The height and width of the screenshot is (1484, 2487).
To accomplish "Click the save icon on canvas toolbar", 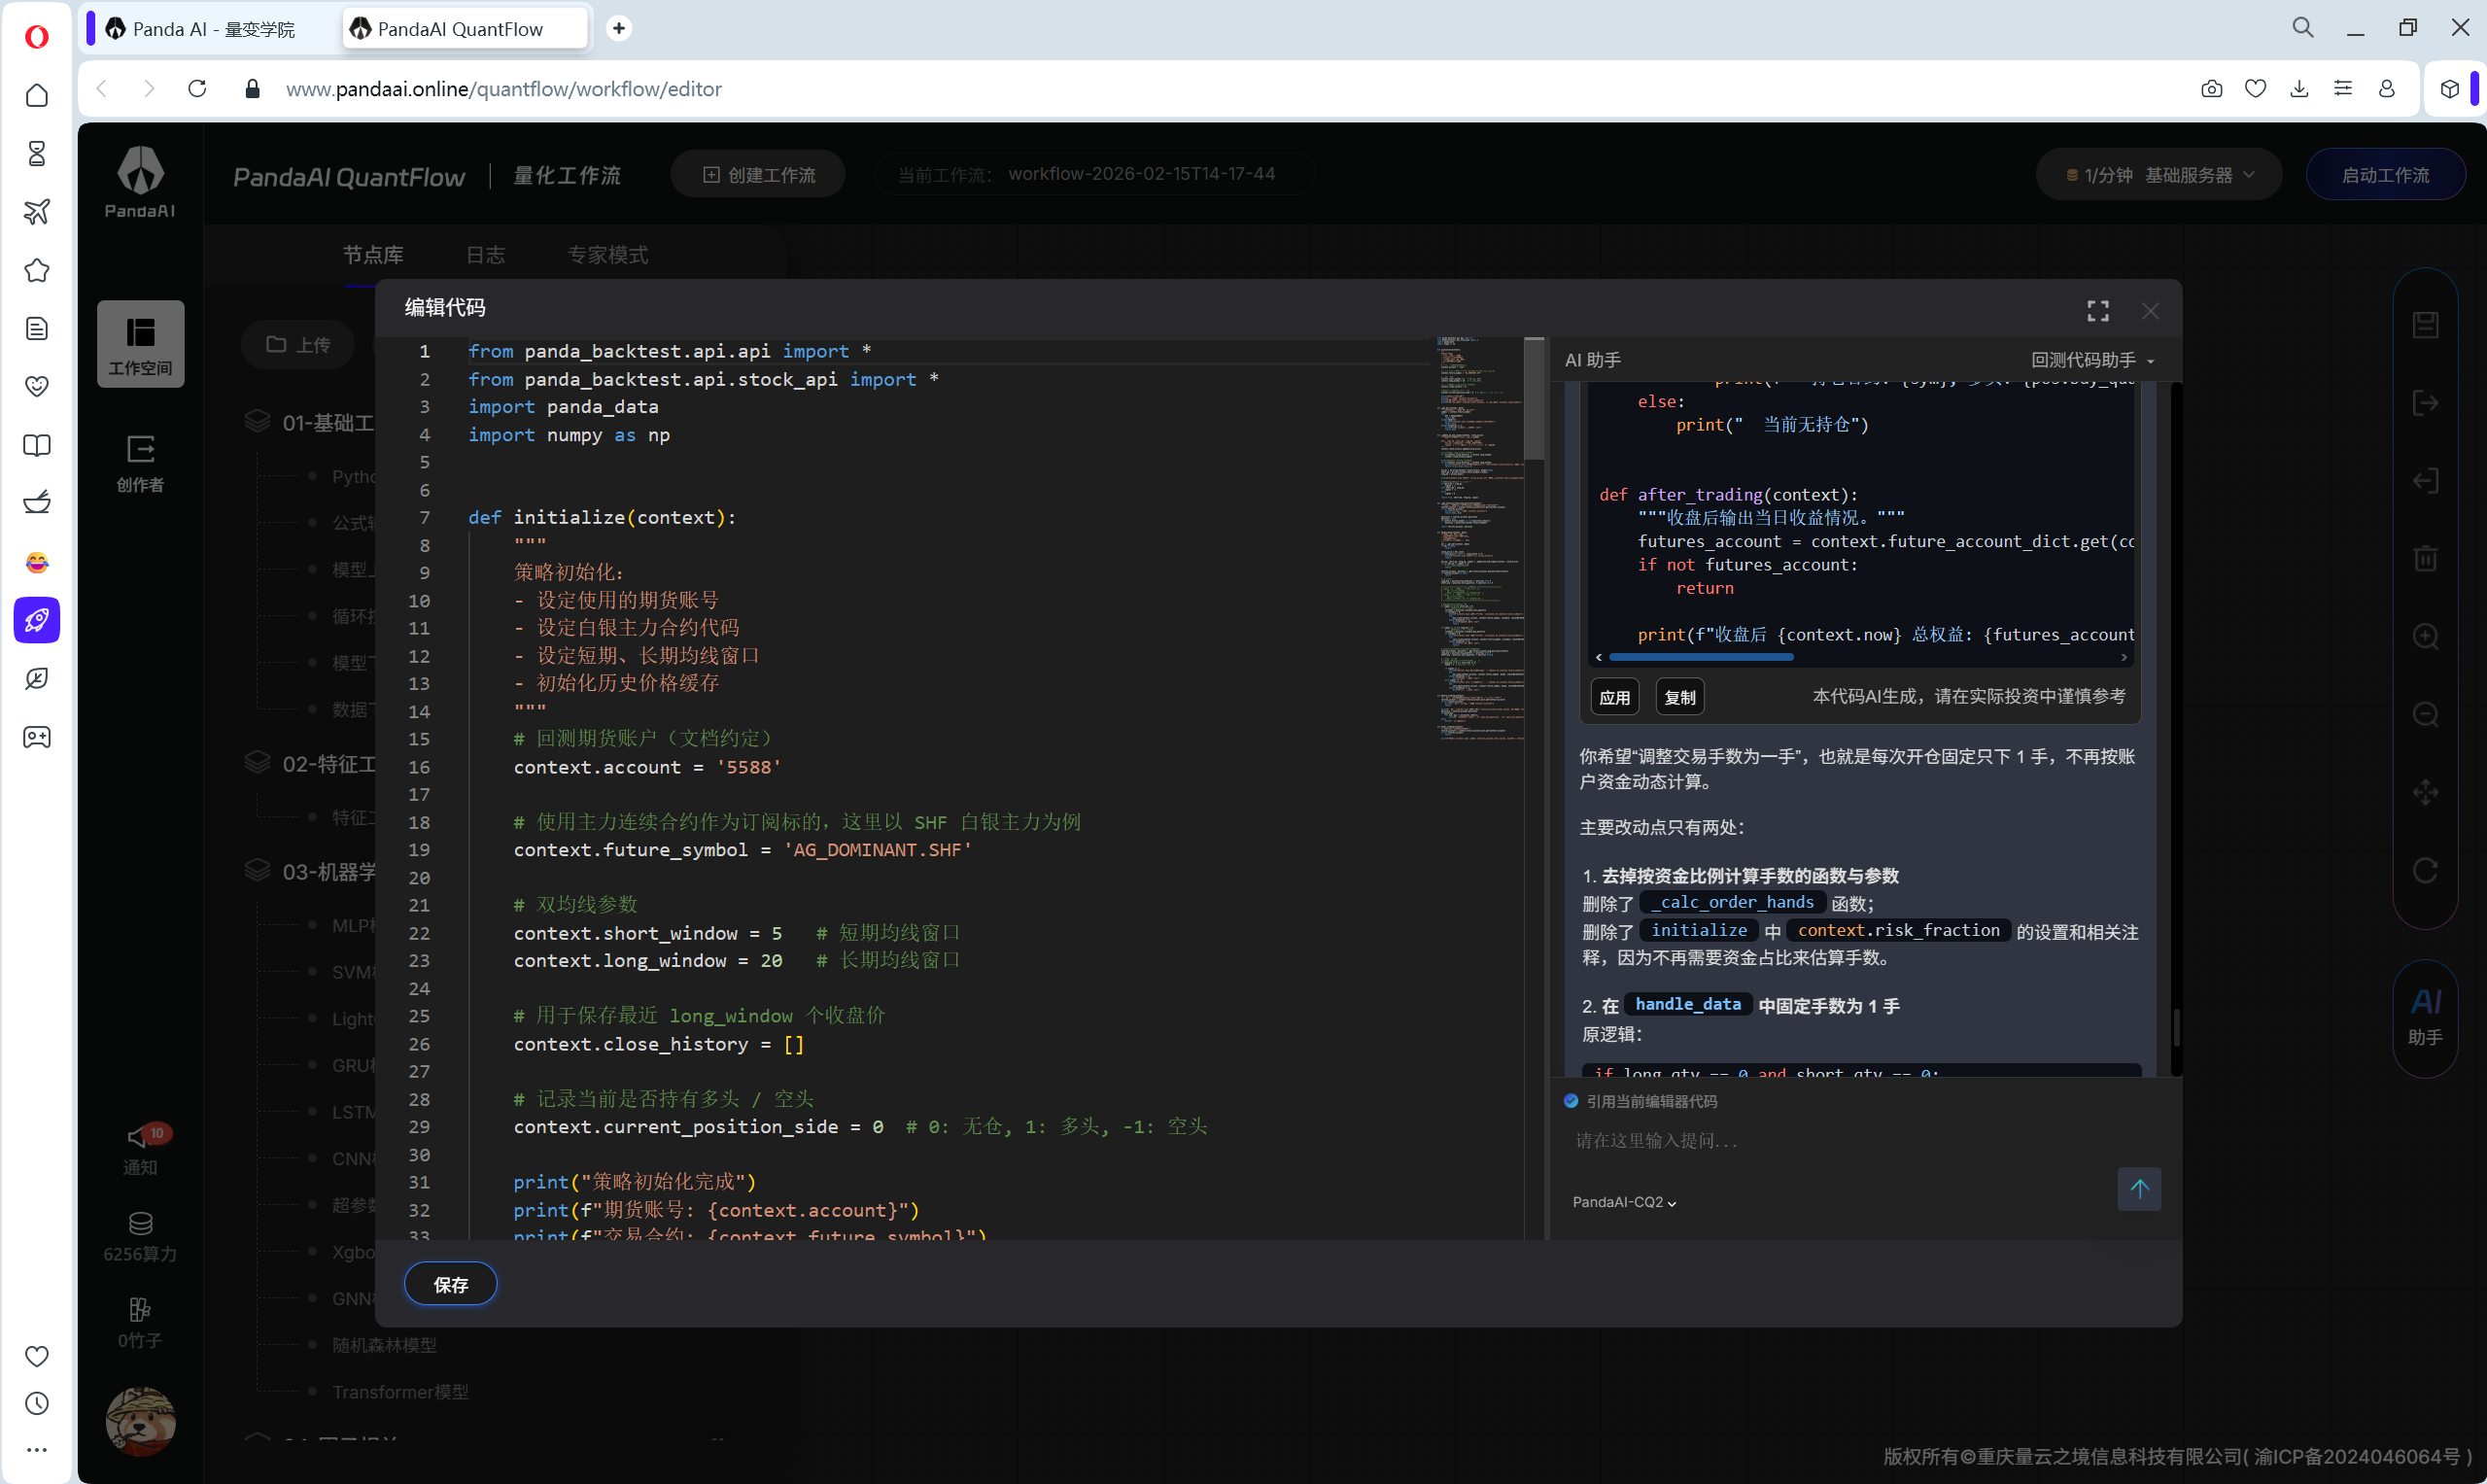I will pyautogui.click(x=2425, y=324).
